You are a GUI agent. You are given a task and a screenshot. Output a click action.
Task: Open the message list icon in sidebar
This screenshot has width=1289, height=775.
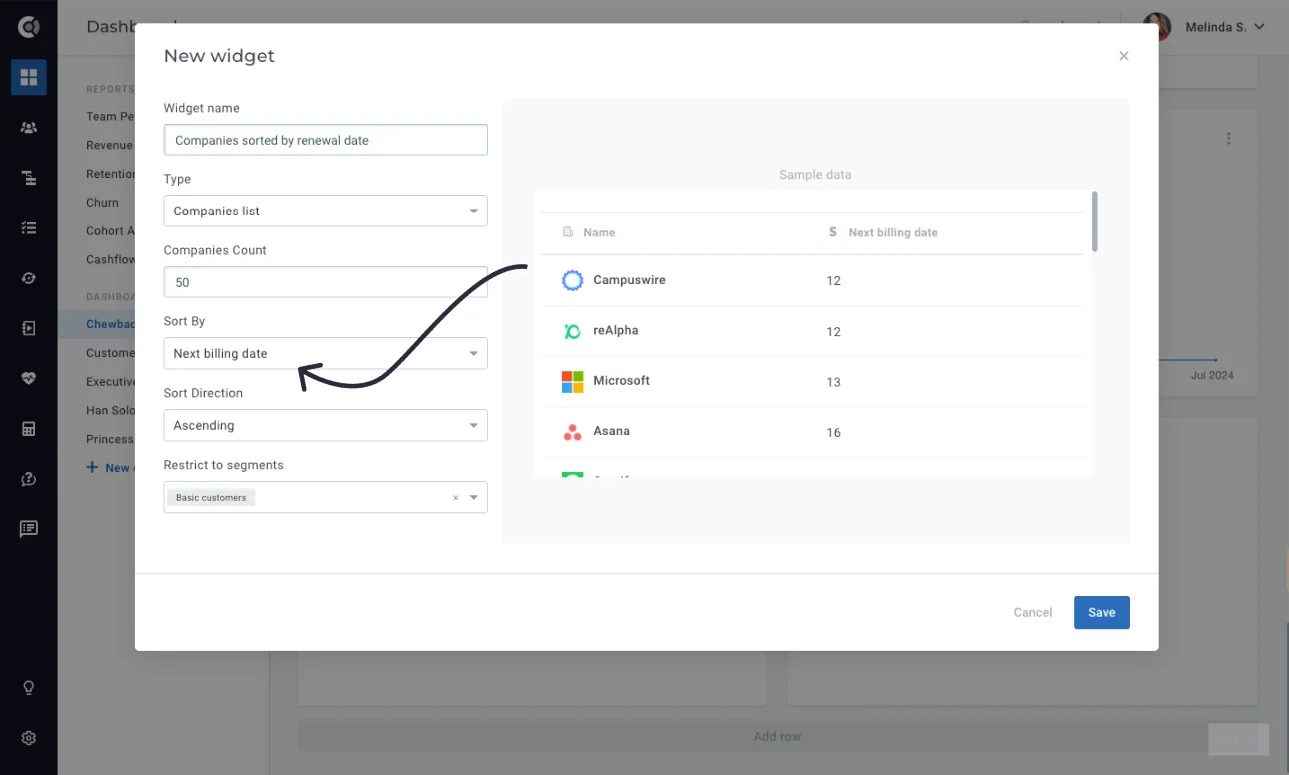pyautogui.click(x=28, y=529)
